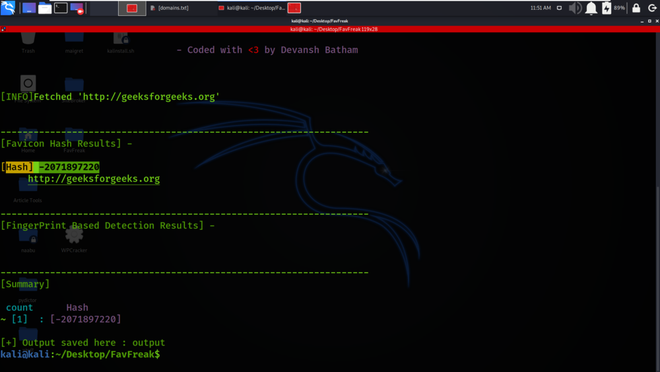Image resolution: width=660 pixels, height=372 pixels.
Task: Open the log out power icon
Action: 652,8
